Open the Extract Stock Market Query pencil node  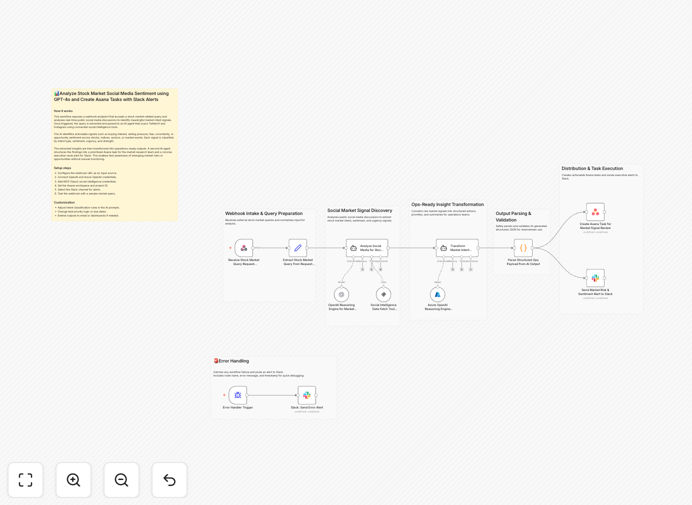click(x=298, y=248)
